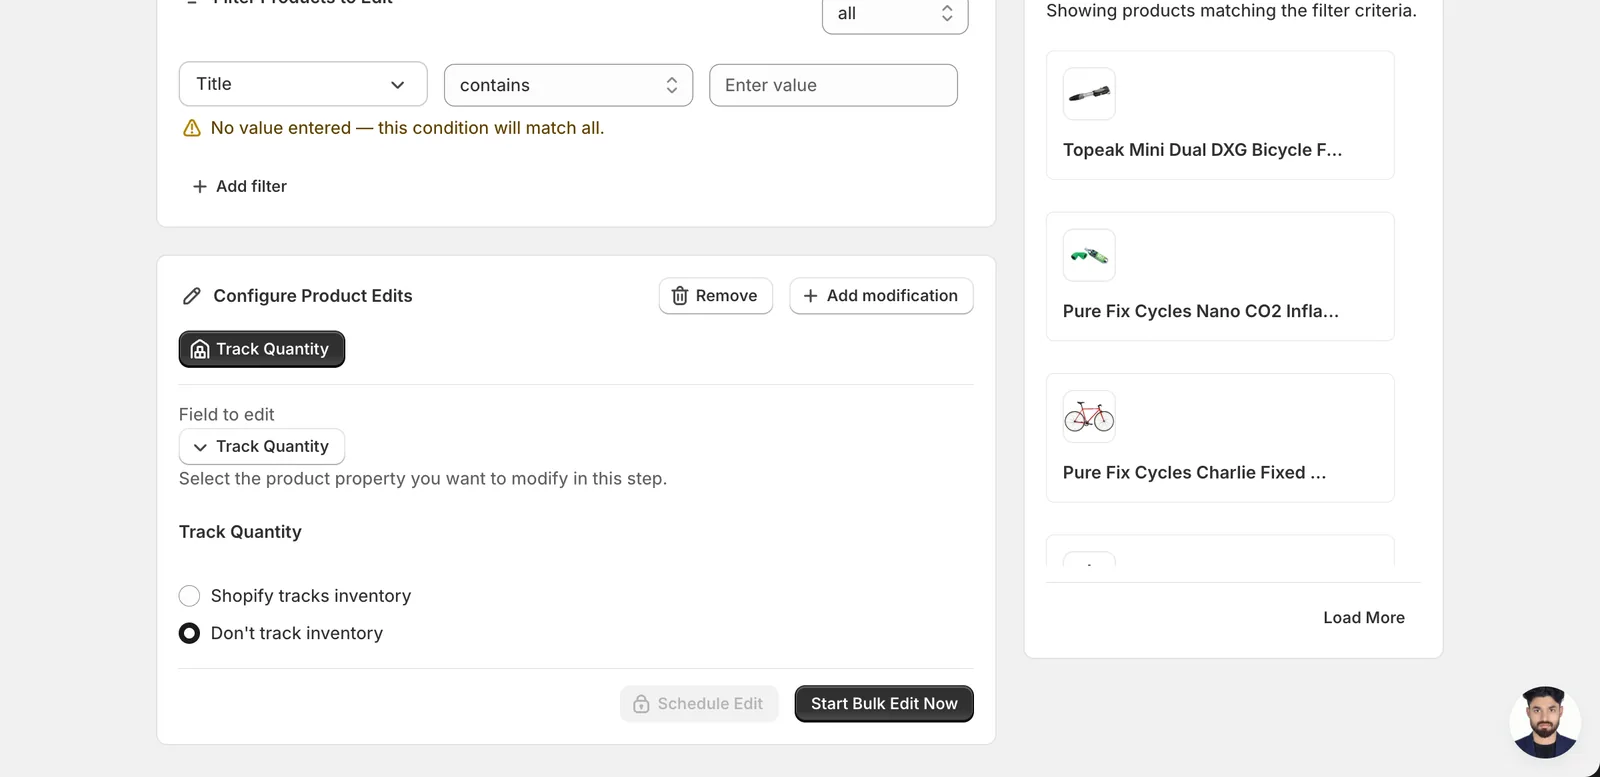
Task: Open Pure Fix Nano CO2 inflator thumbnail
Action: [1089, 255]
